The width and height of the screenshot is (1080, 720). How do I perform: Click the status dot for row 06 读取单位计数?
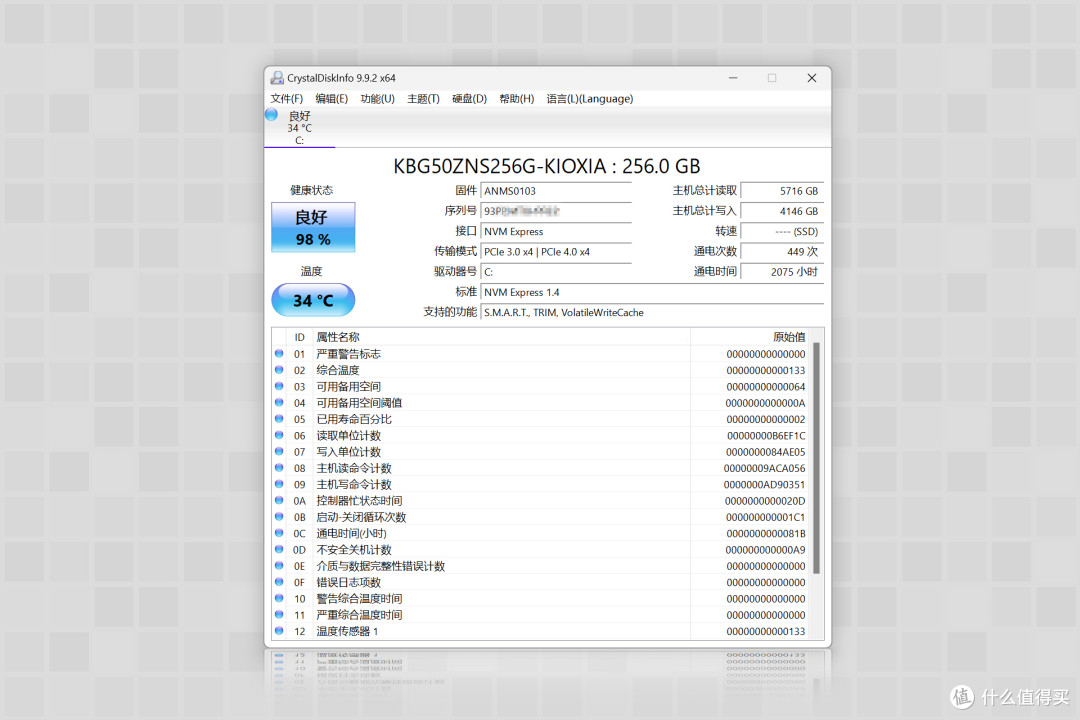point(279,435)
